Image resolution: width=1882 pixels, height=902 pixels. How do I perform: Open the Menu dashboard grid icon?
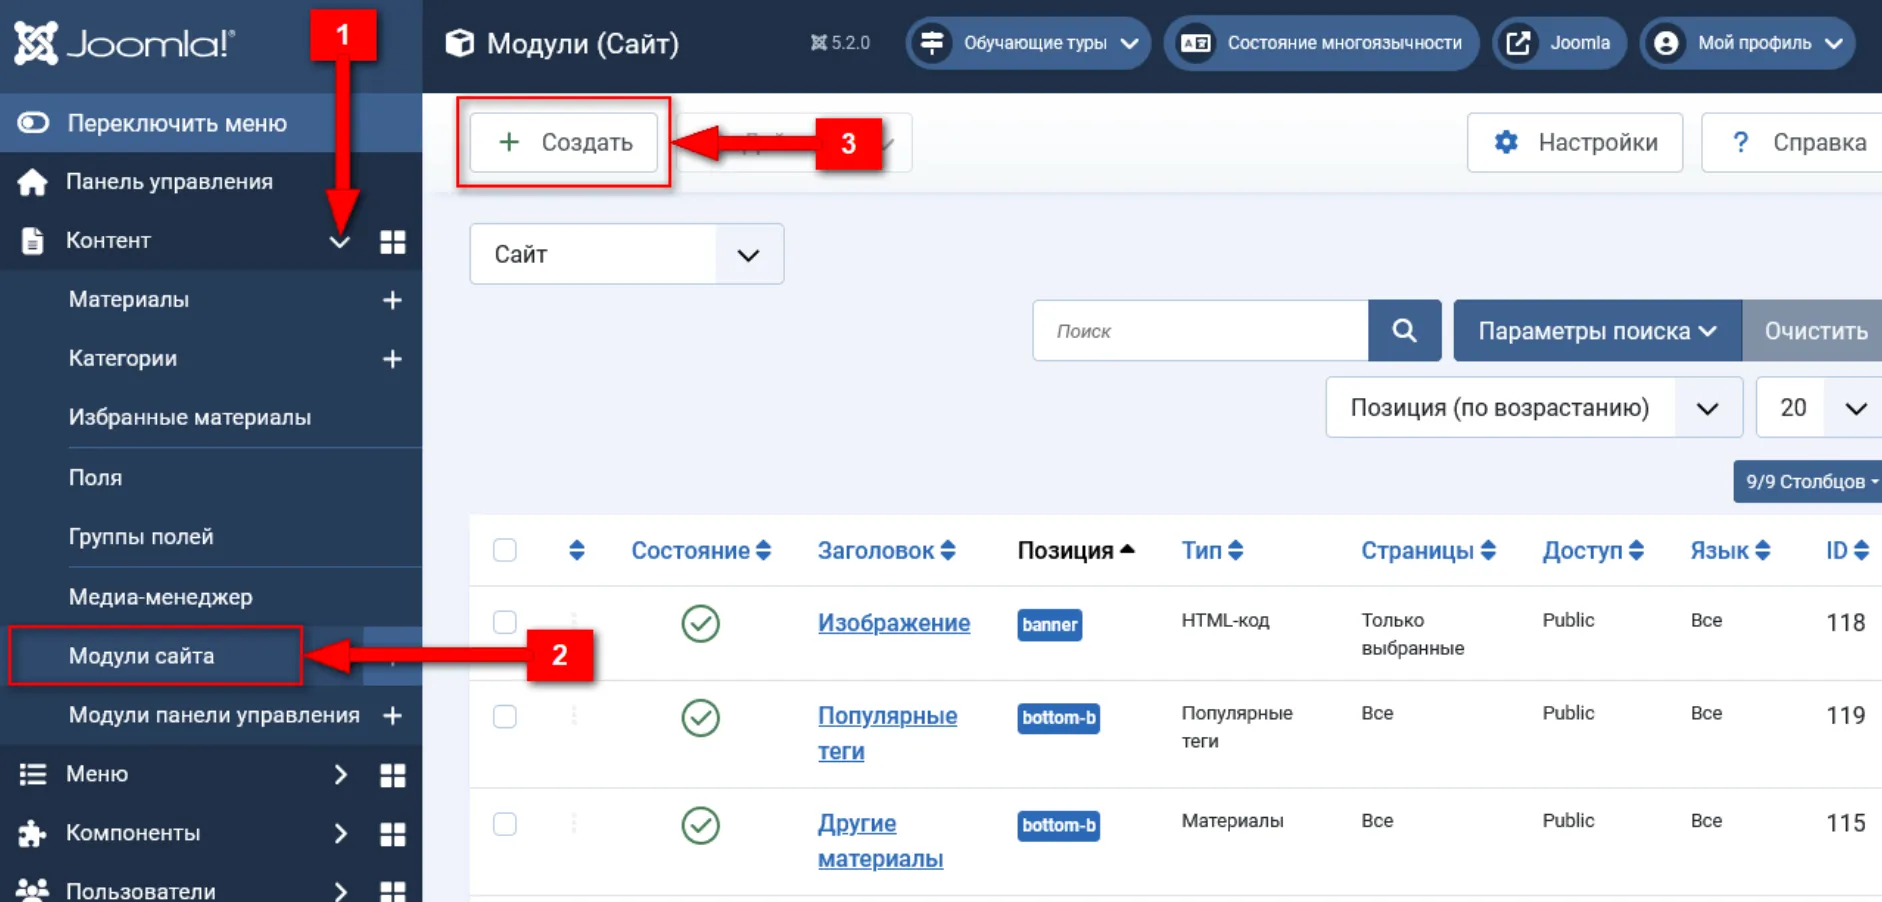[393, 775]
